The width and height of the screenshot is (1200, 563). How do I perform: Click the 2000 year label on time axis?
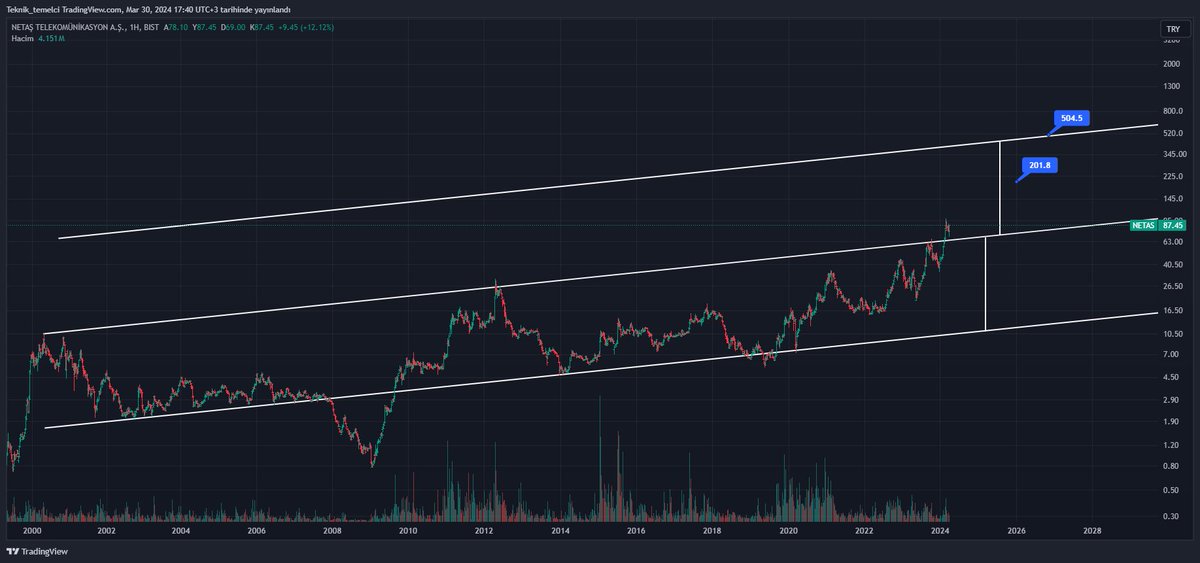[31, 531]
